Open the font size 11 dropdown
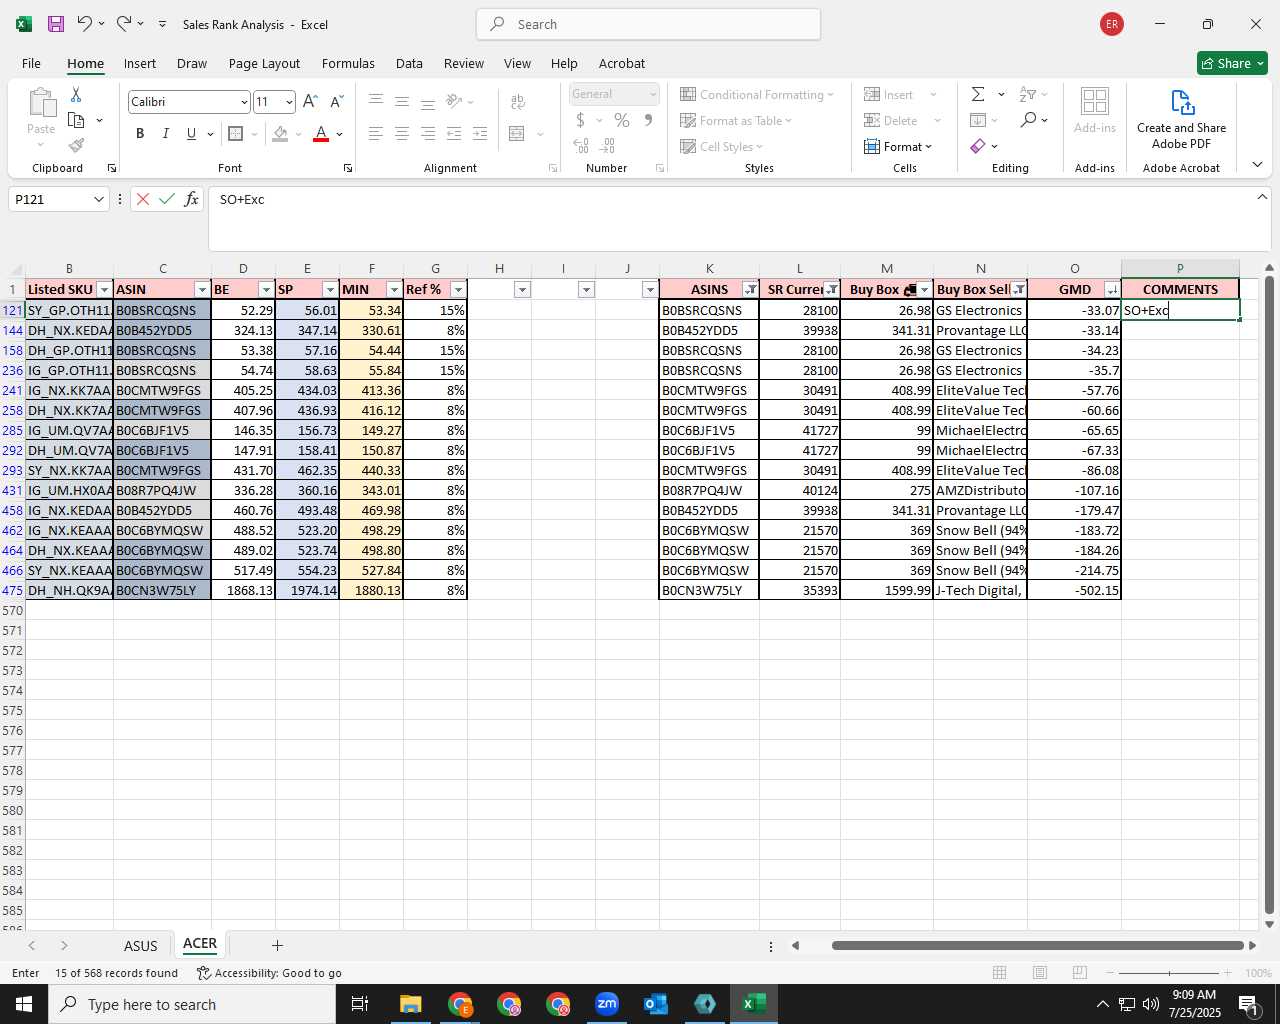Viewport: 1280px width, 1024px height. [x=289, y=102]
